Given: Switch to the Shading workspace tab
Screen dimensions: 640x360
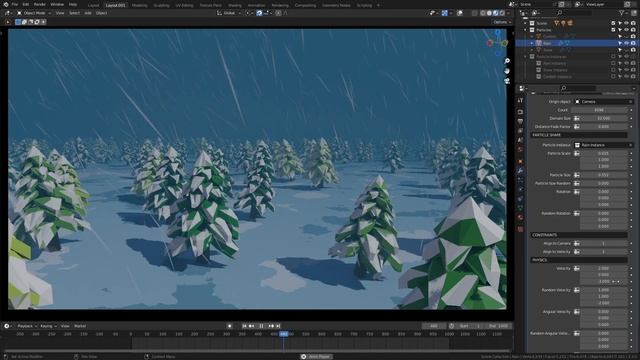Looking at the screenshot, I should click(x=235, y=6).
